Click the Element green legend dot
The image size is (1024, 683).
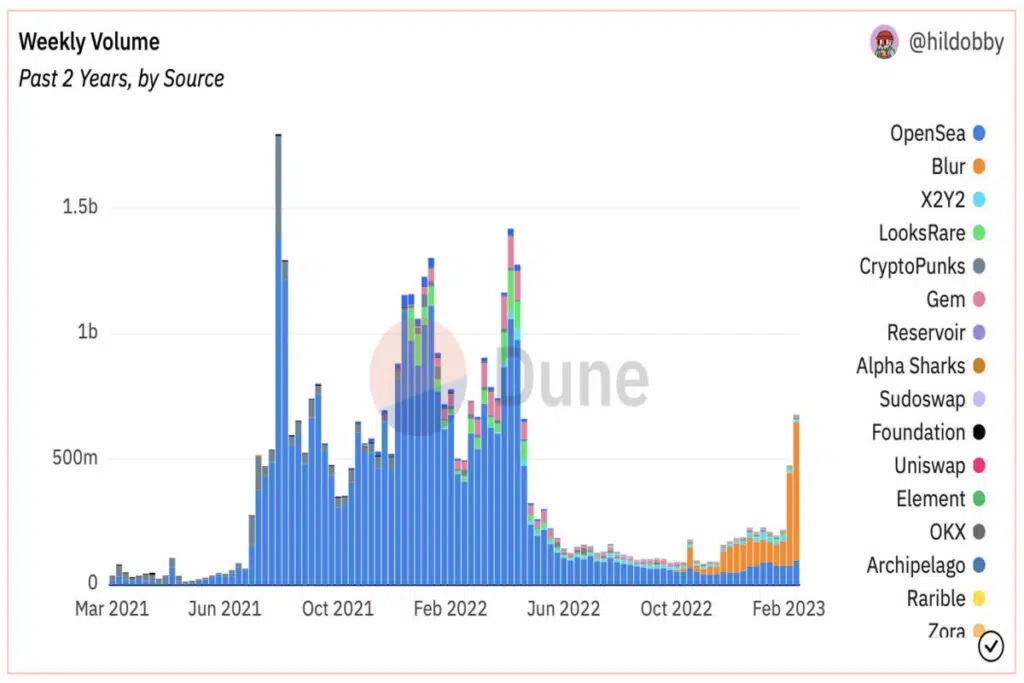click(978, 499)
